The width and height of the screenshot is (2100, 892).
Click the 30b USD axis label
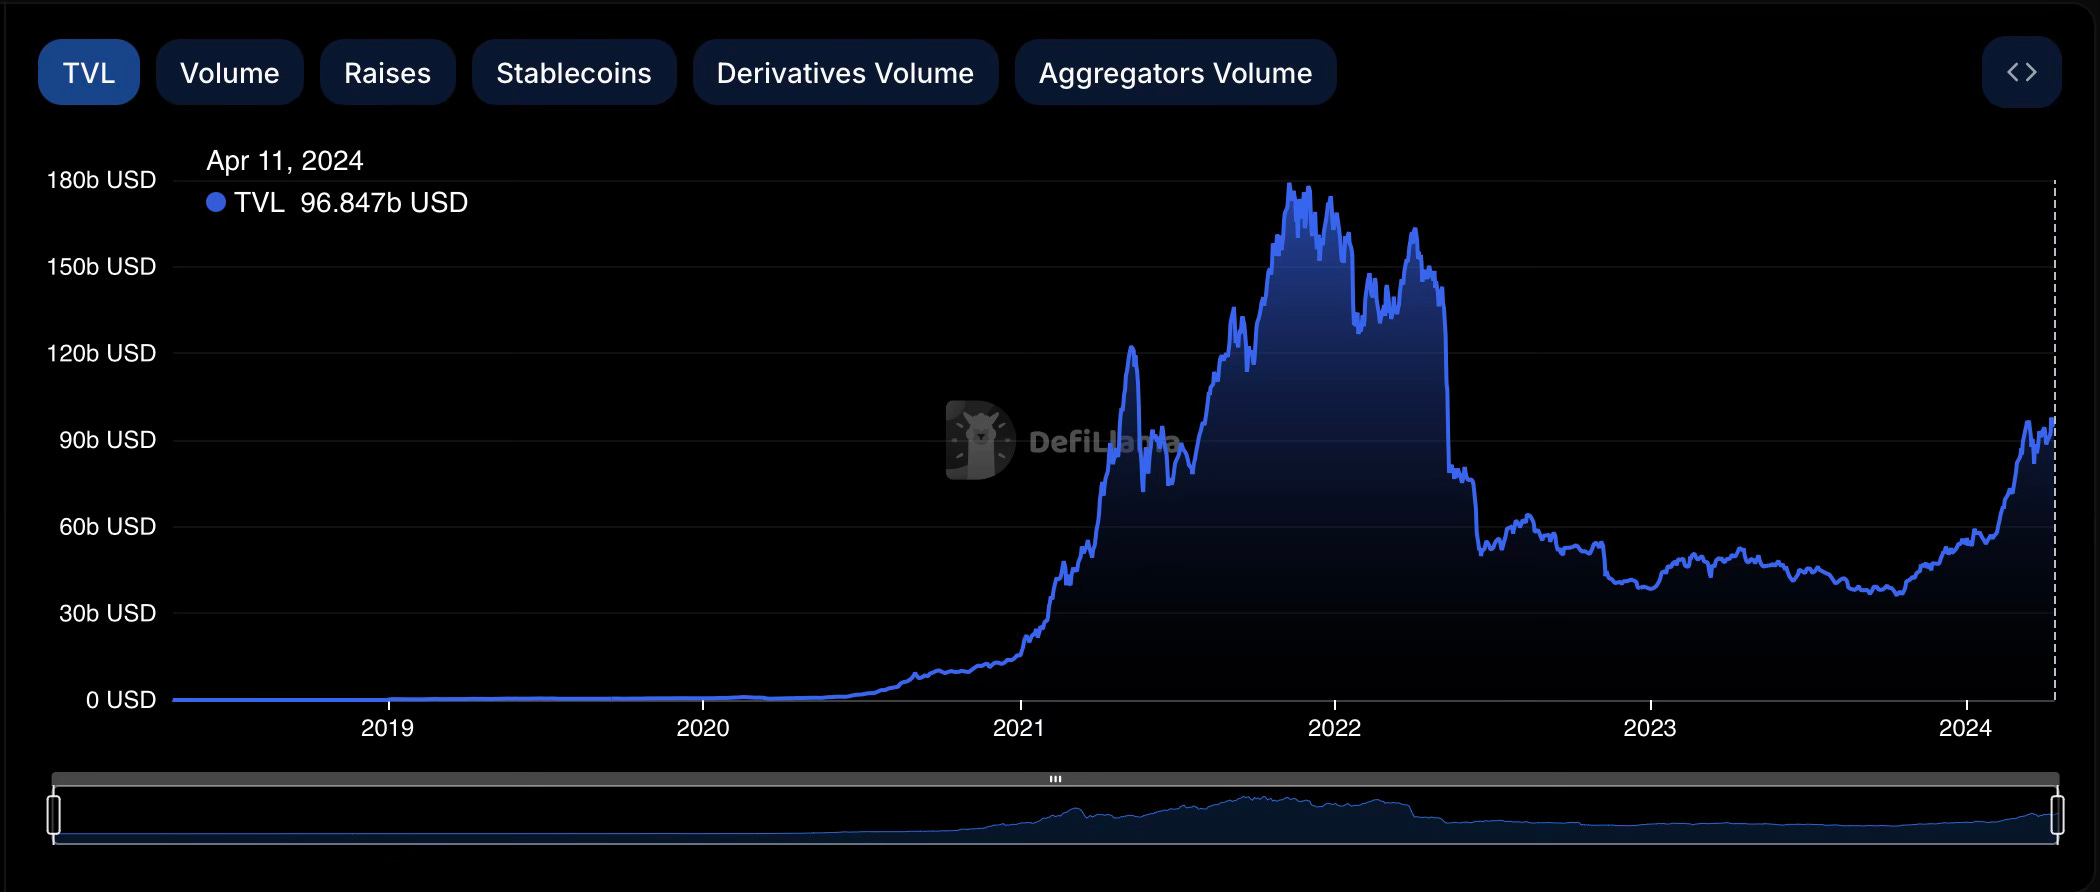[x=107, y=613]
